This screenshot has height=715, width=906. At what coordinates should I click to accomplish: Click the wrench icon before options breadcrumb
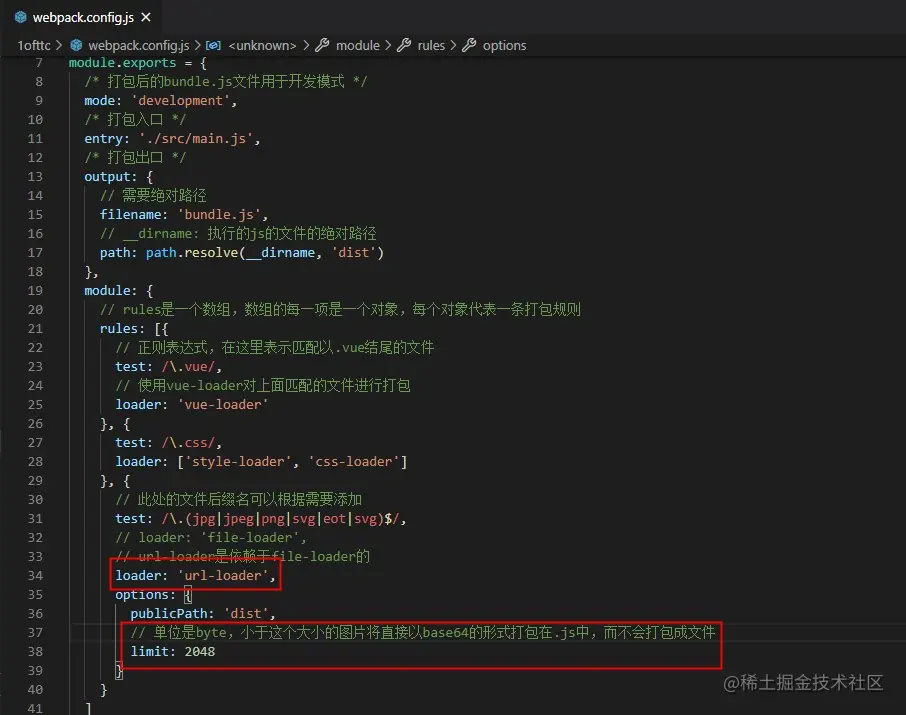(469, 45)
